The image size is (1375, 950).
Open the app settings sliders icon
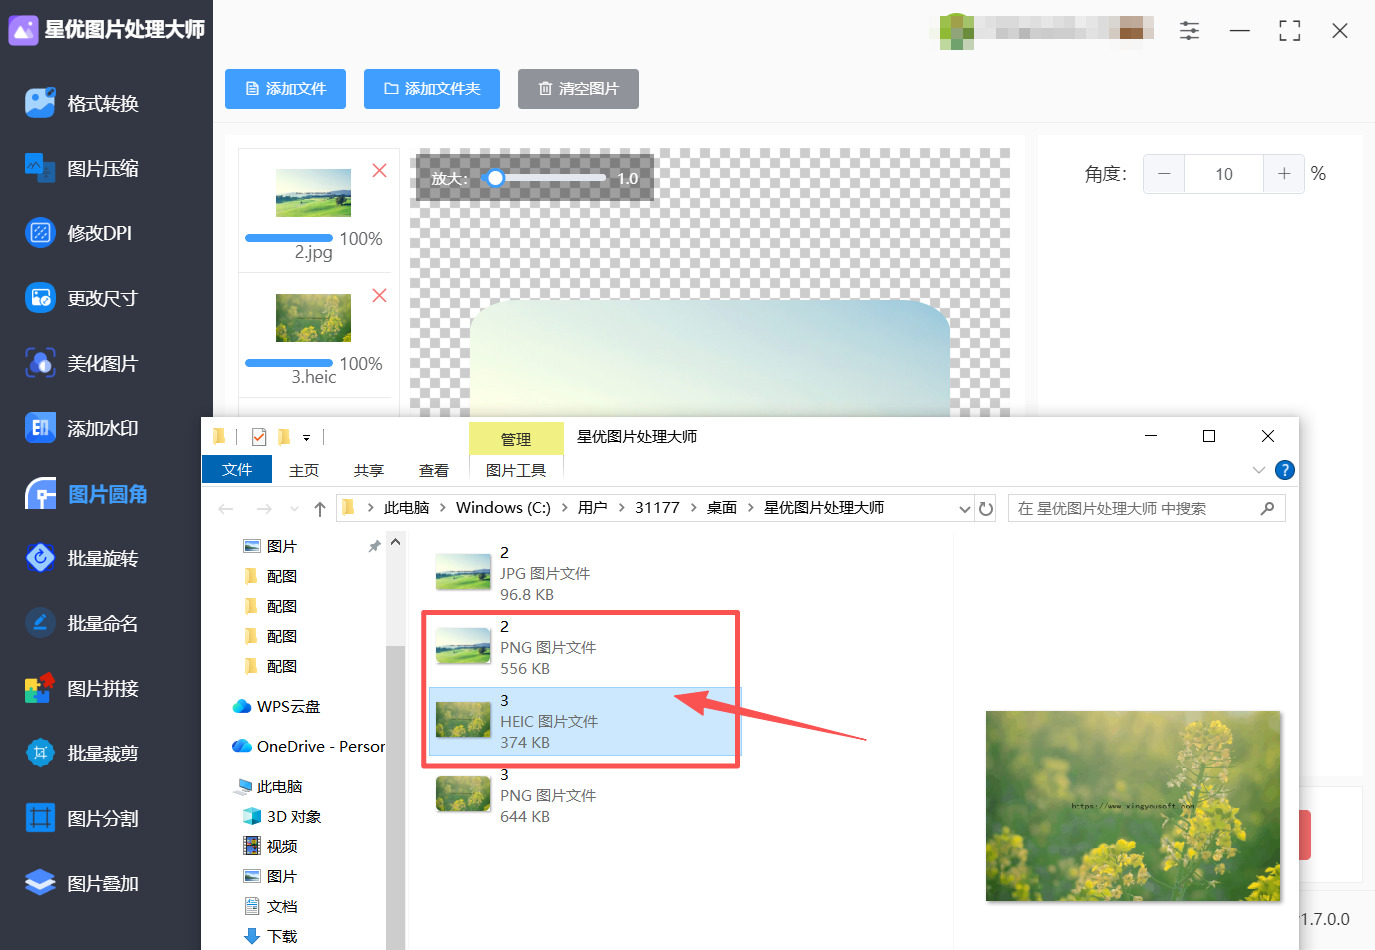pos(1189,31)
